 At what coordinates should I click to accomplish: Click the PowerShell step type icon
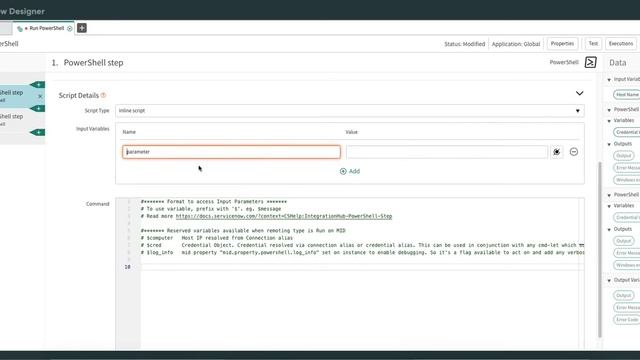[x=591, y=62]
